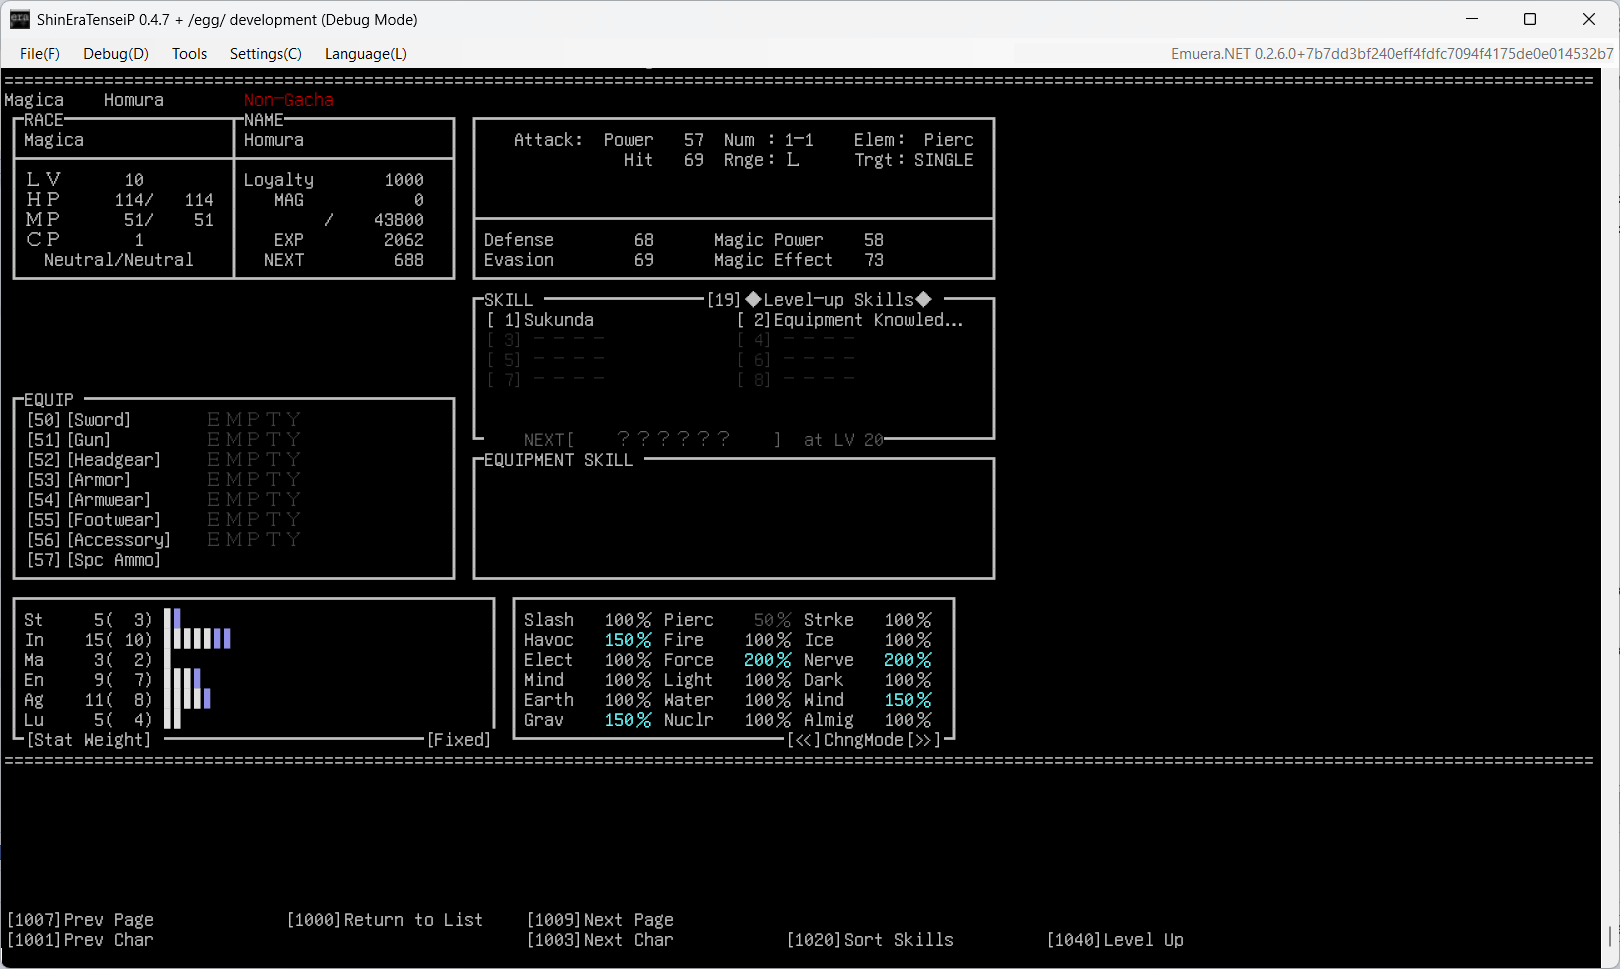Maximize the ShinEraTenseiP window
Screen dimensions: 1620x969
pos(1530,19)
